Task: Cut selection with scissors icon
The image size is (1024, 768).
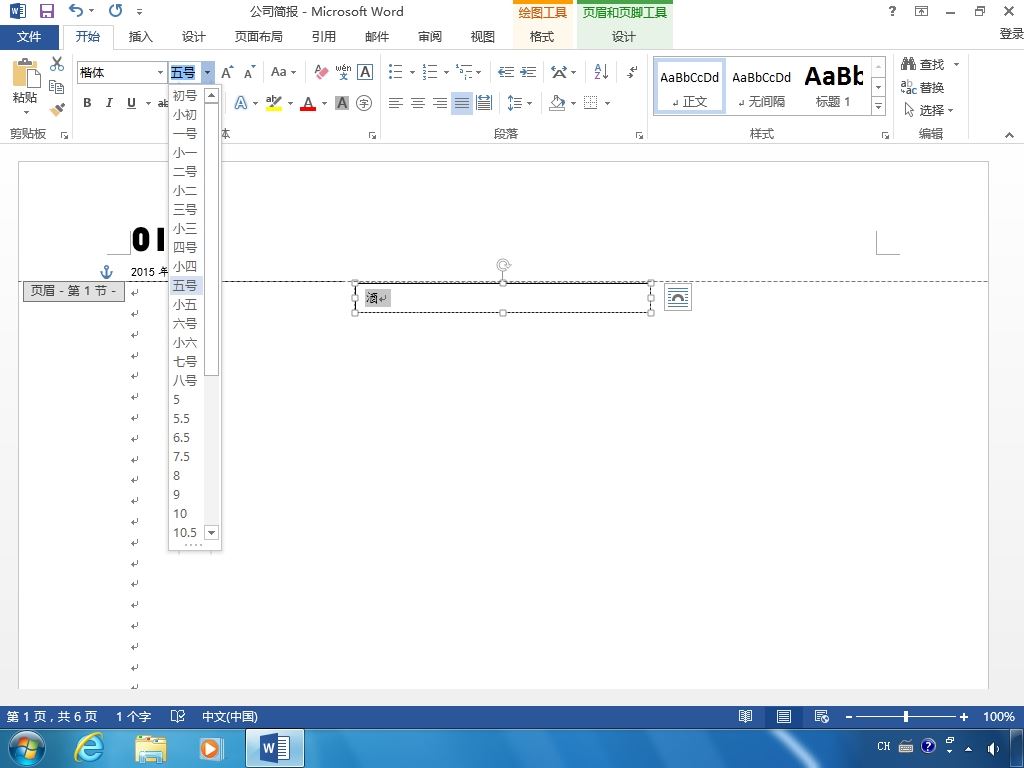Action: [x=57, y=63]
